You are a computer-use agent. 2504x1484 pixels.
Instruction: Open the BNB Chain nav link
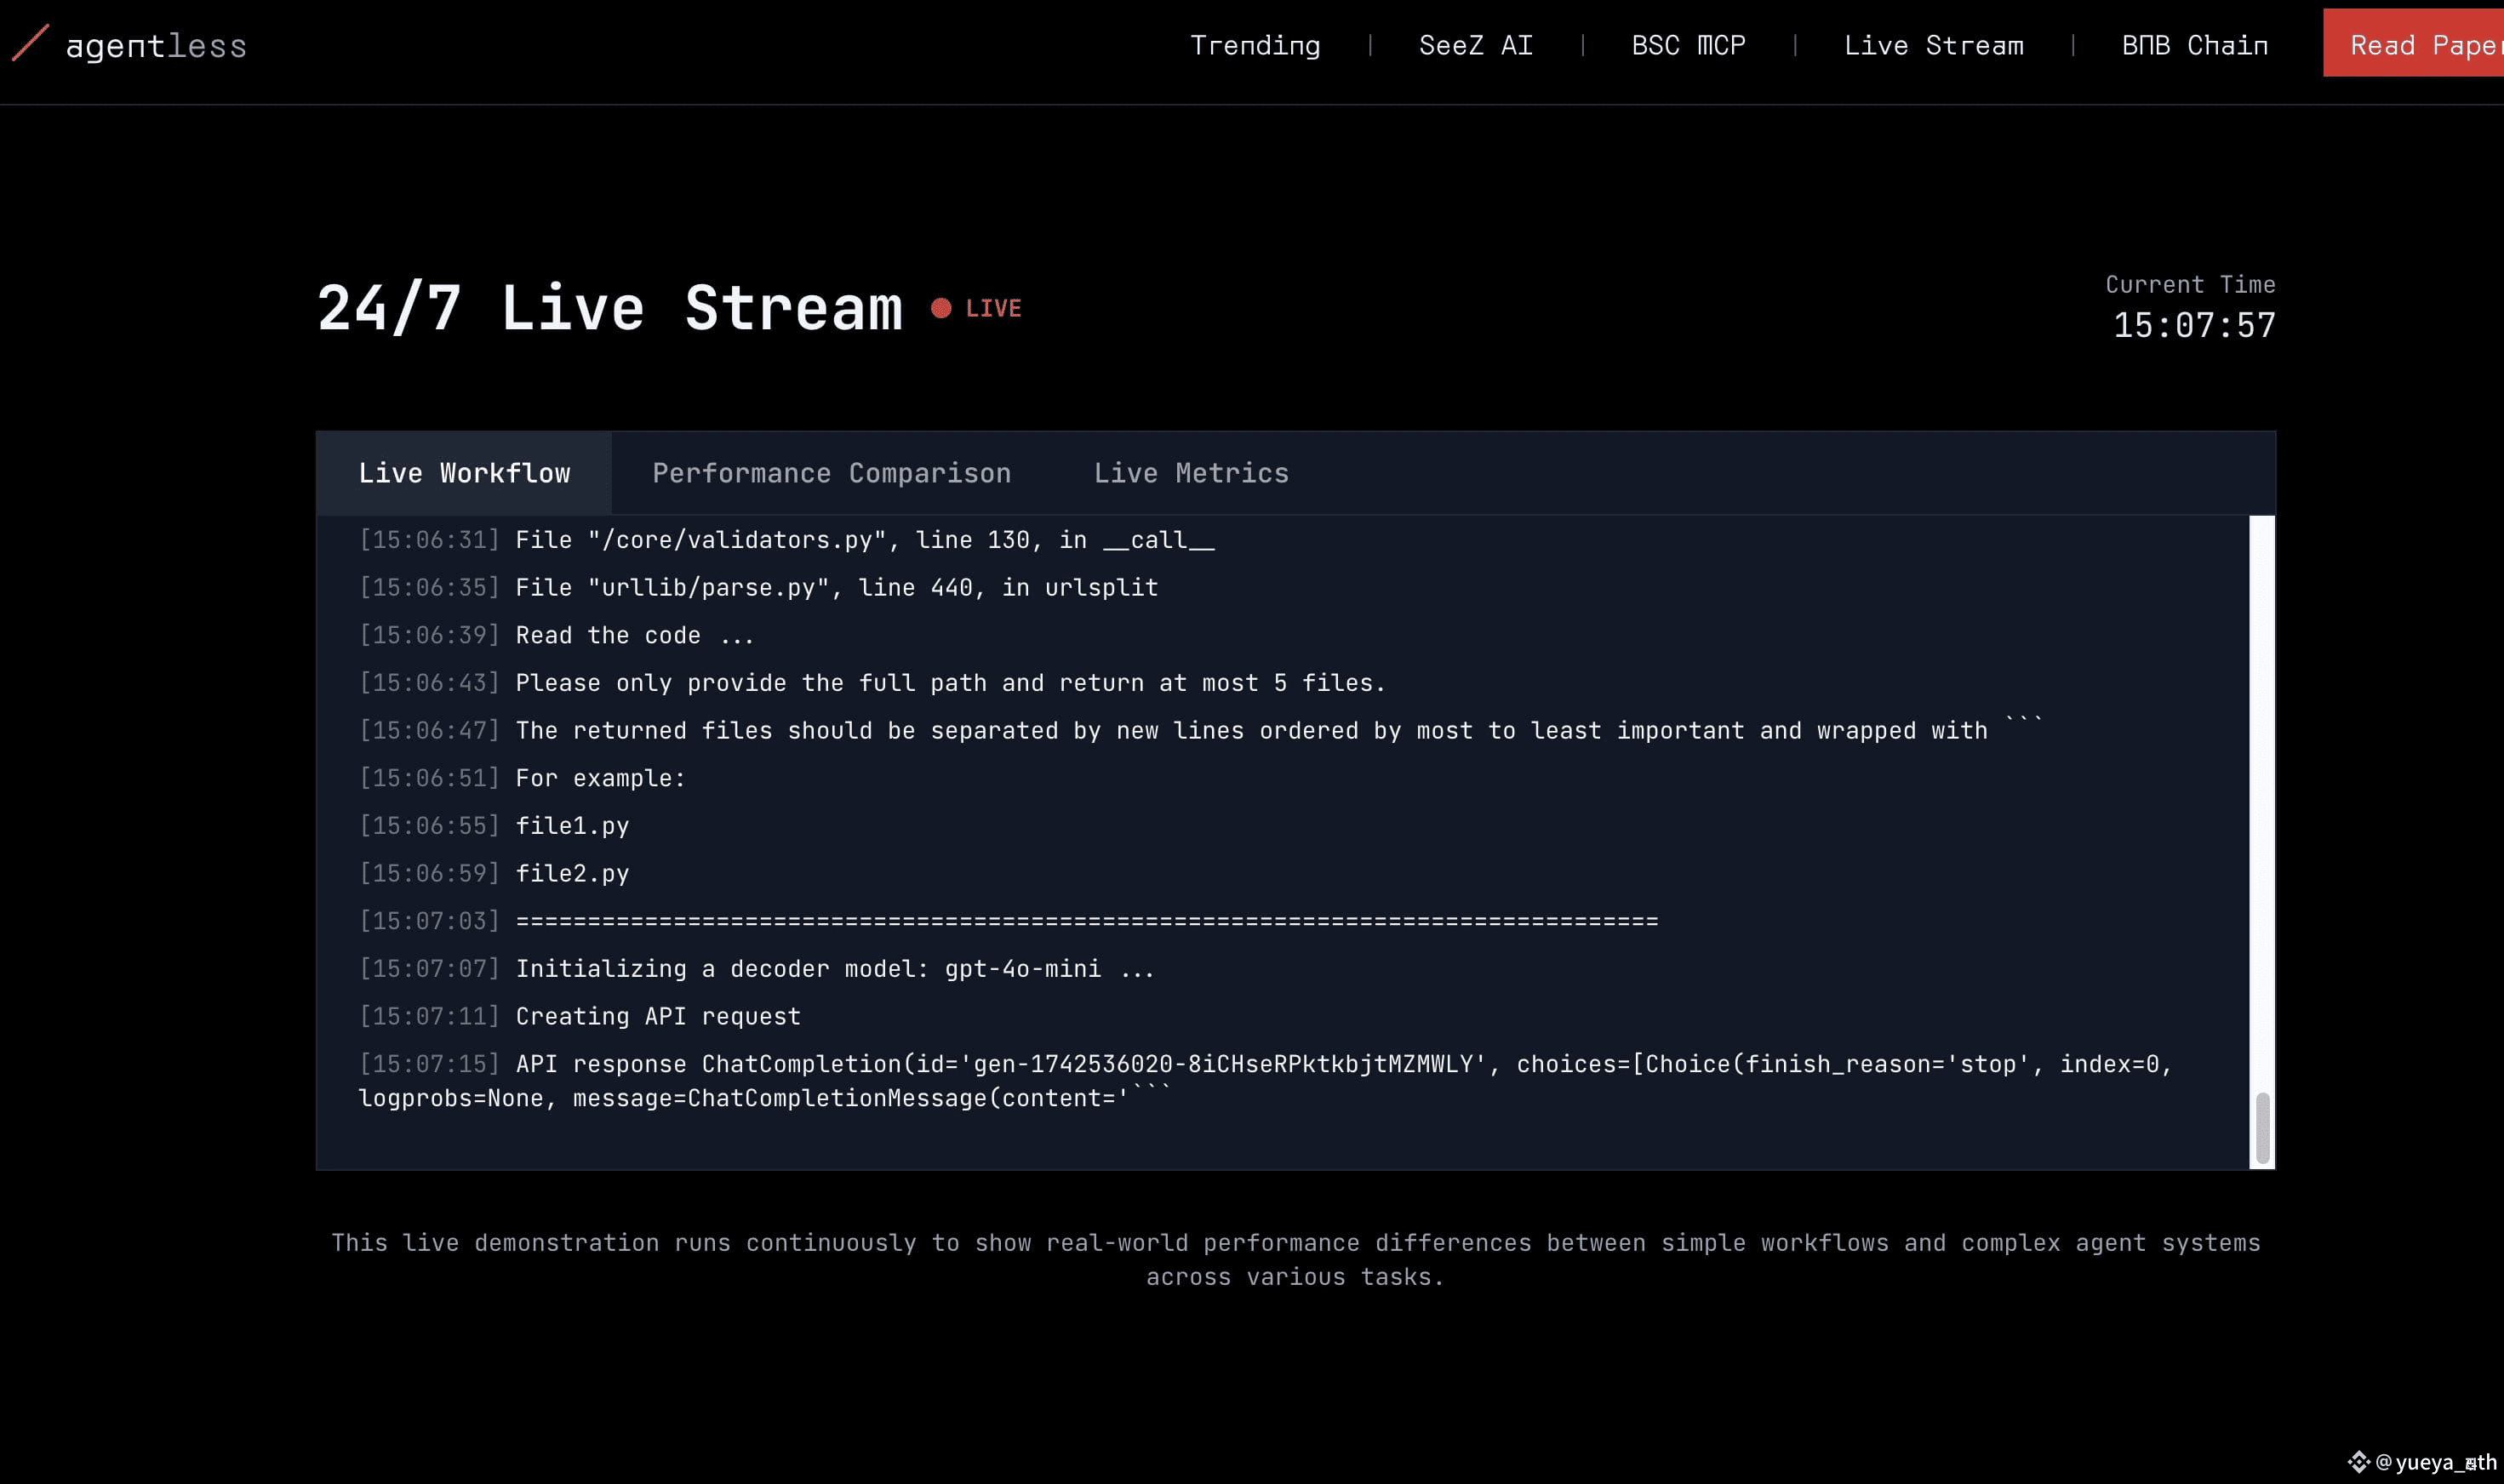coord(2194,46)
